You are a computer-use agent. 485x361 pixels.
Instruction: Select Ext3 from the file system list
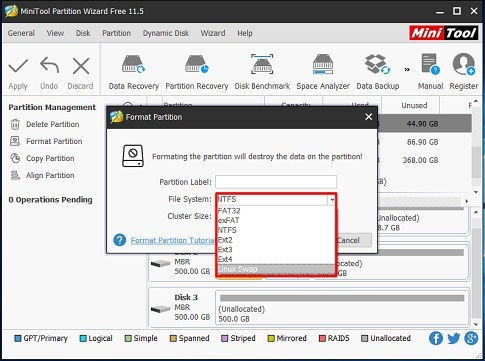click(275, 249)
